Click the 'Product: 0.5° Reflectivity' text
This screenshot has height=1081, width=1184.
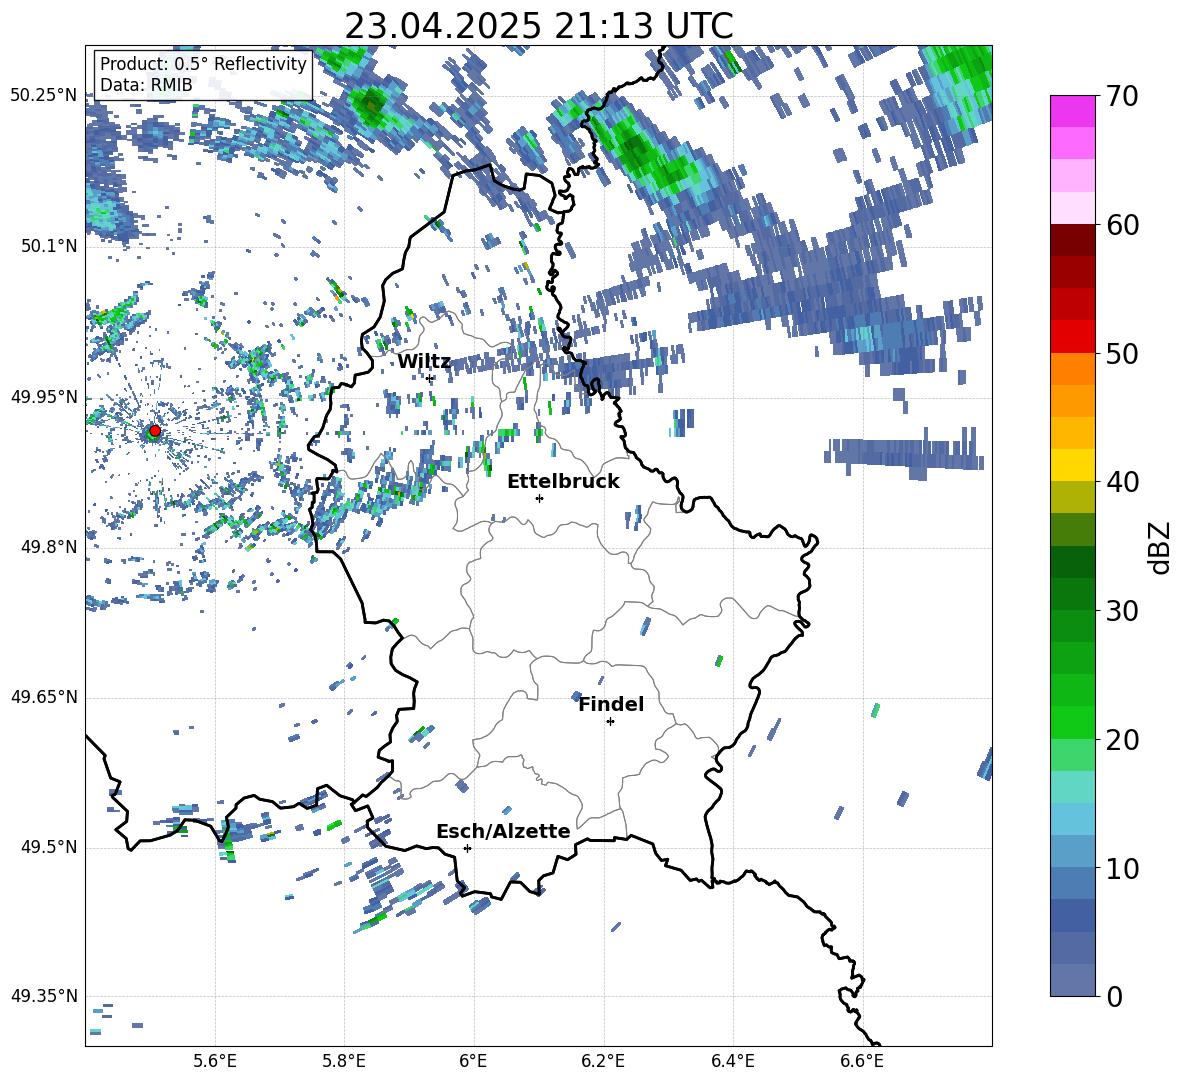203,64
